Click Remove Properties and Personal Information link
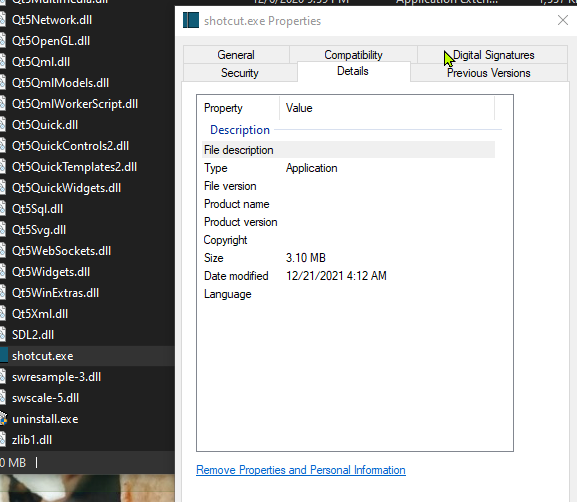 tap(301, 470)
